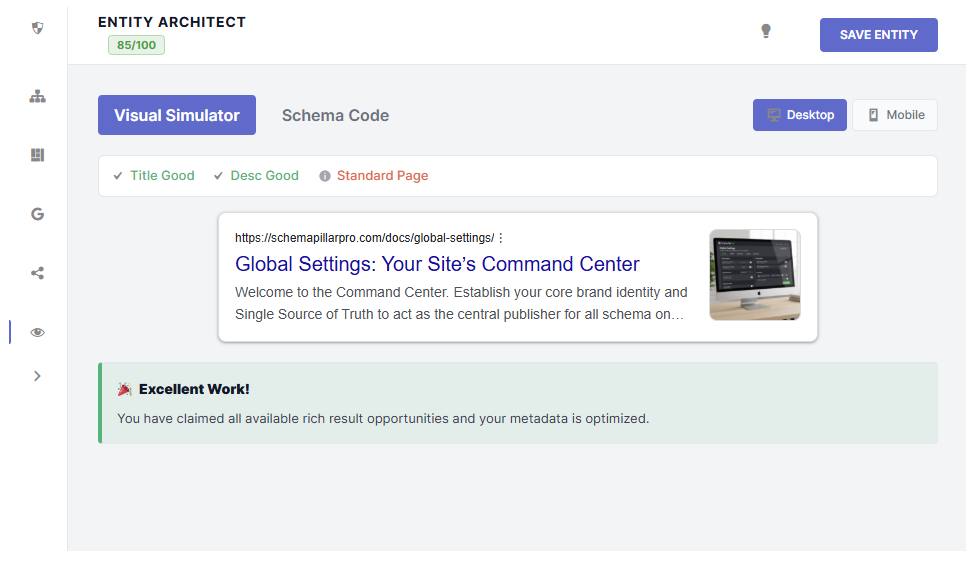This screenshot has height=562, width=974.
Task: Switch to the Visual Simulator tab
Action: tap(177, 115)
